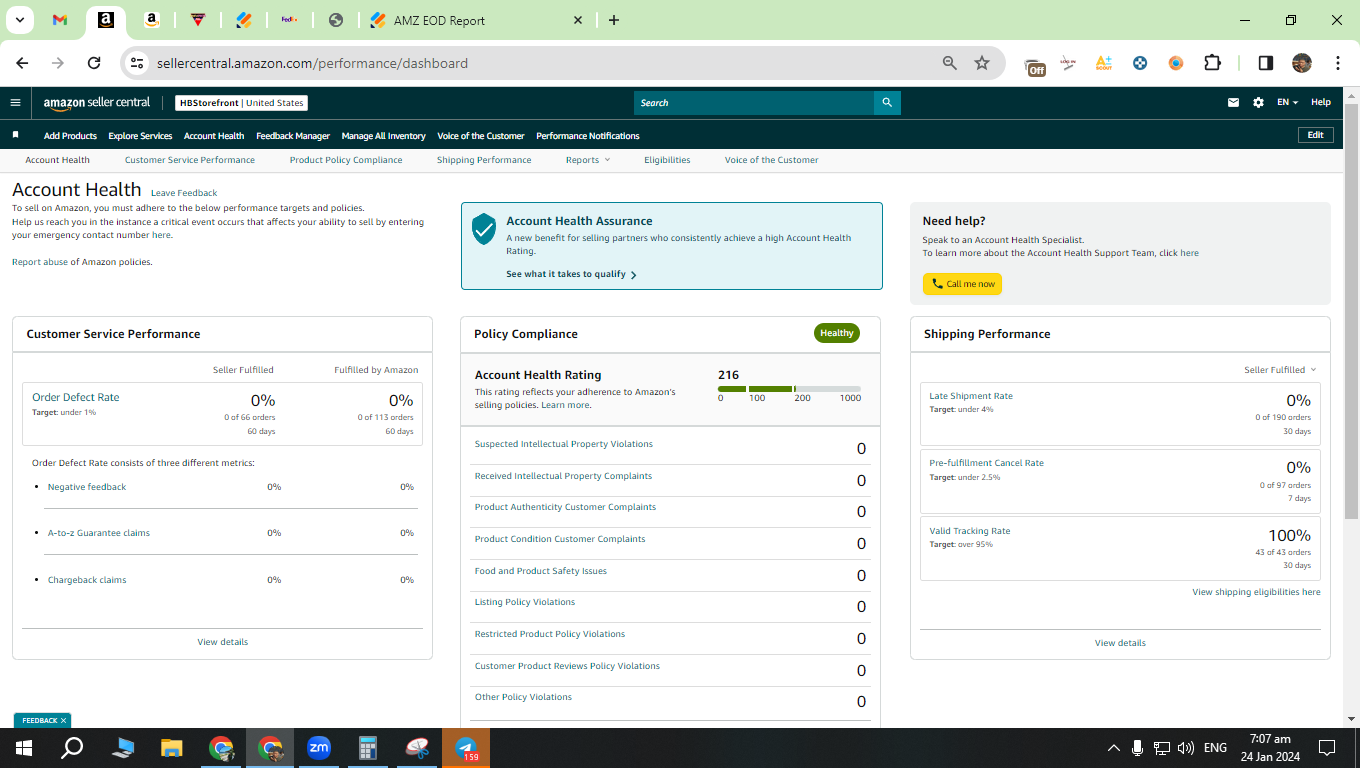
Task: Open the Eligibilities tab
Action: click(667, 160)
